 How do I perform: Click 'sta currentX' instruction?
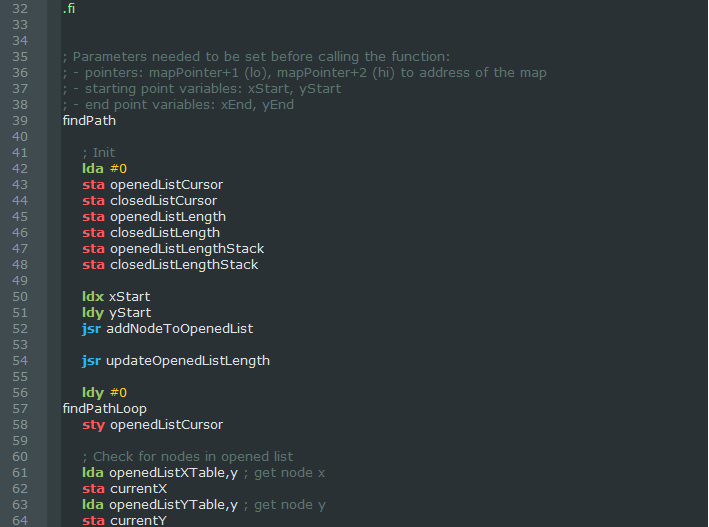[124, 489]
